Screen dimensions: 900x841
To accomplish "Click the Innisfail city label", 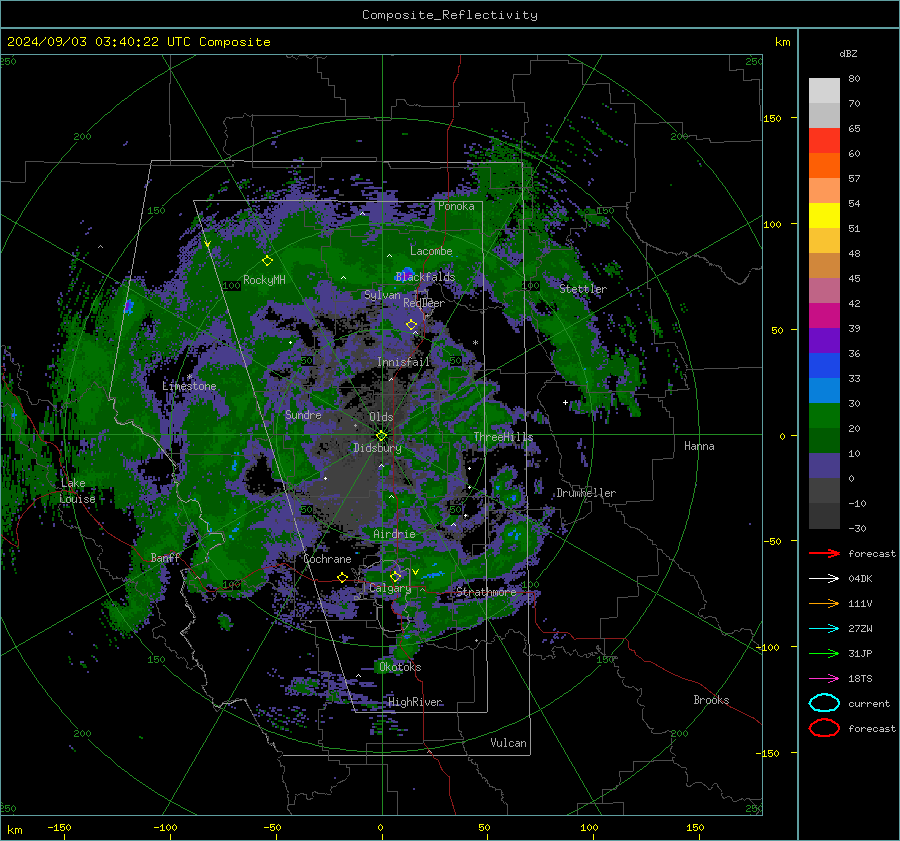I will (404, 362).
